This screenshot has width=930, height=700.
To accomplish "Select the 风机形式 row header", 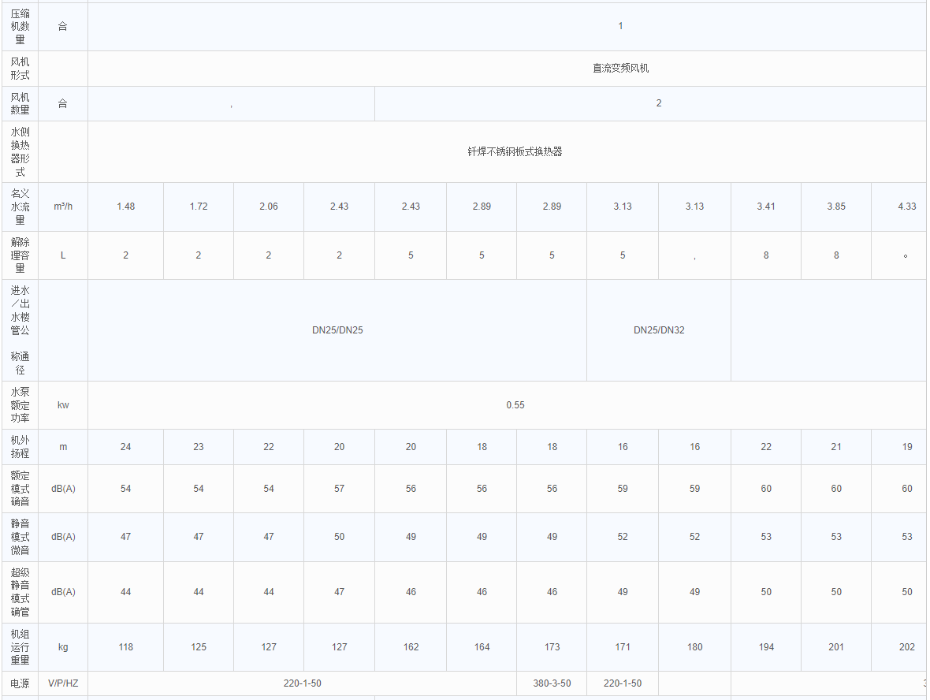I will pyautogui.click(x=20, y=69).
